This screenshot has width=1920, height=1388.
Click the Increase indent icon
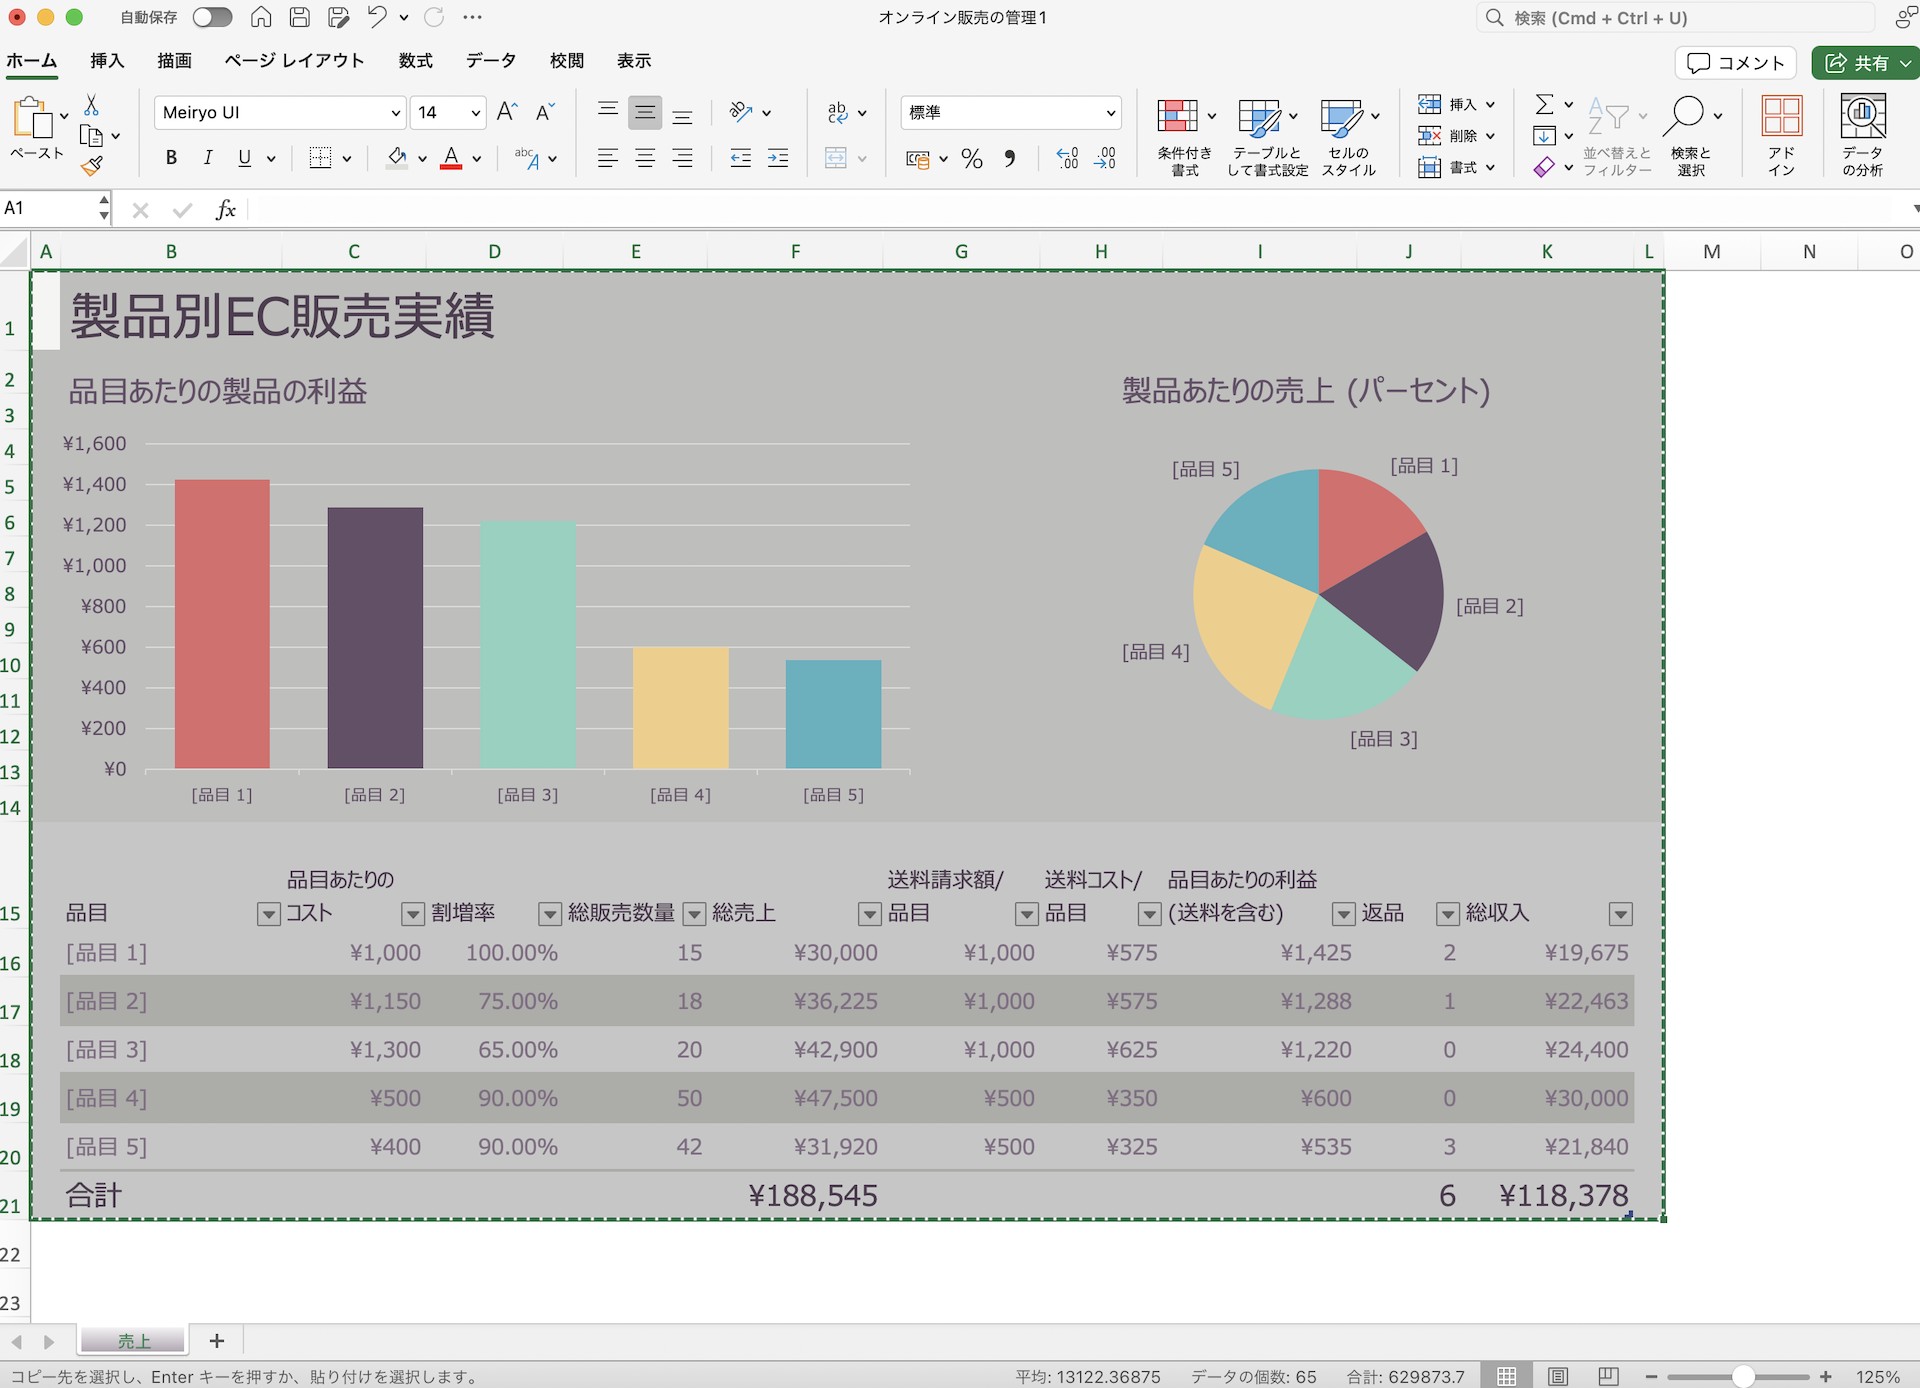[778, 158]
